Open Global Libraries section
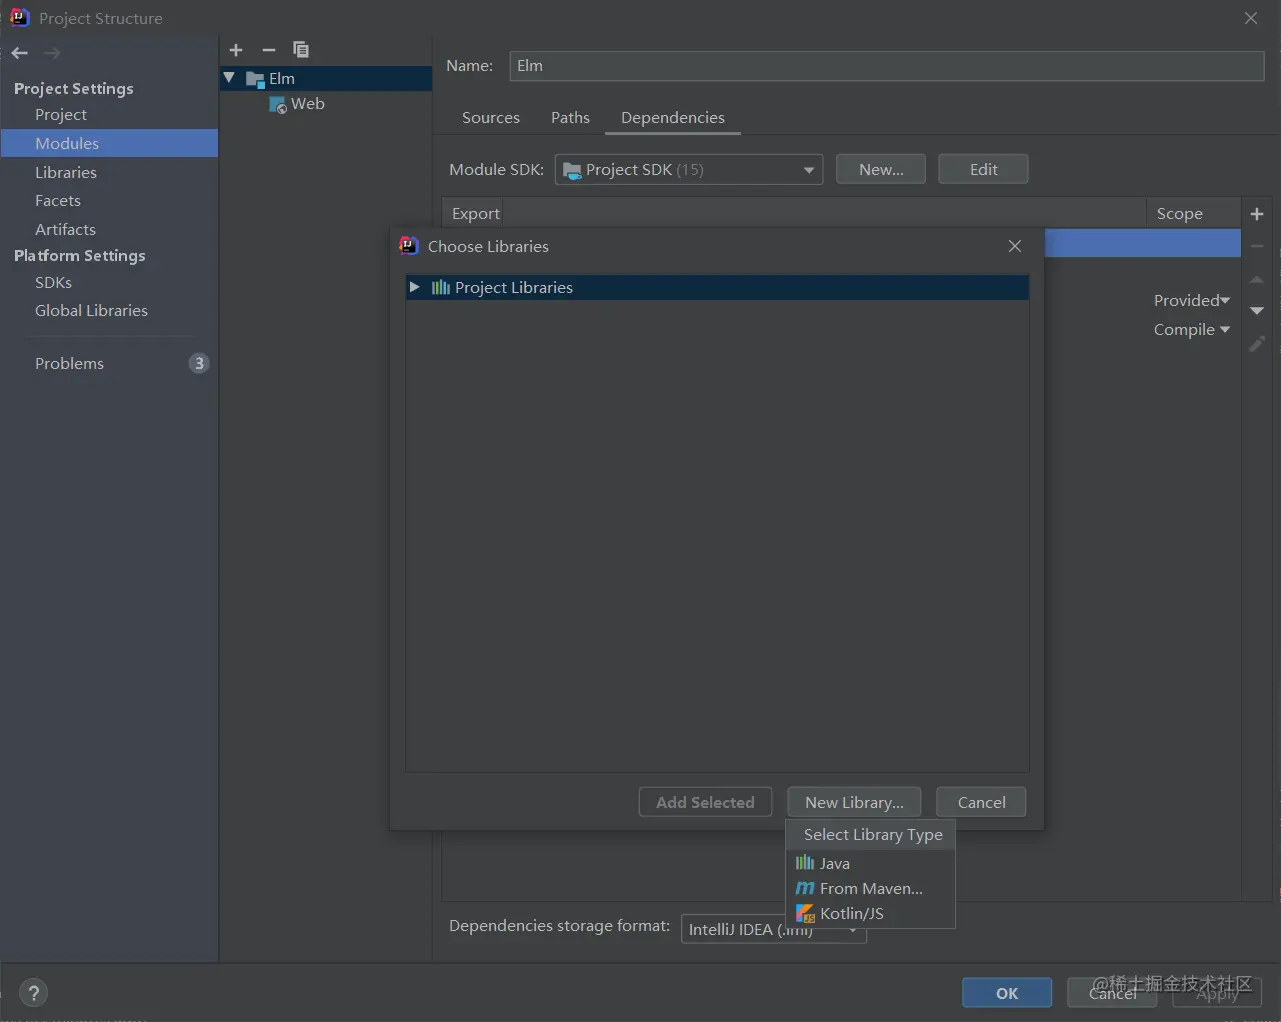1281x1022 pixels. pos(91,311)
